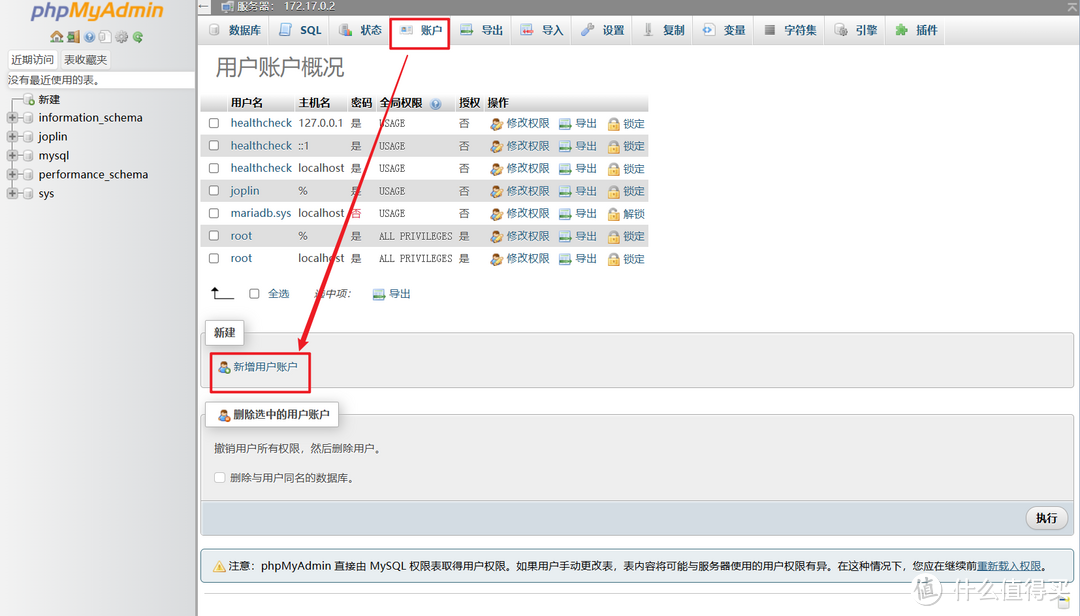Select performance_schema in the database tree
Viewport: 1080px width, 616px height.
(x=93, y=175)
